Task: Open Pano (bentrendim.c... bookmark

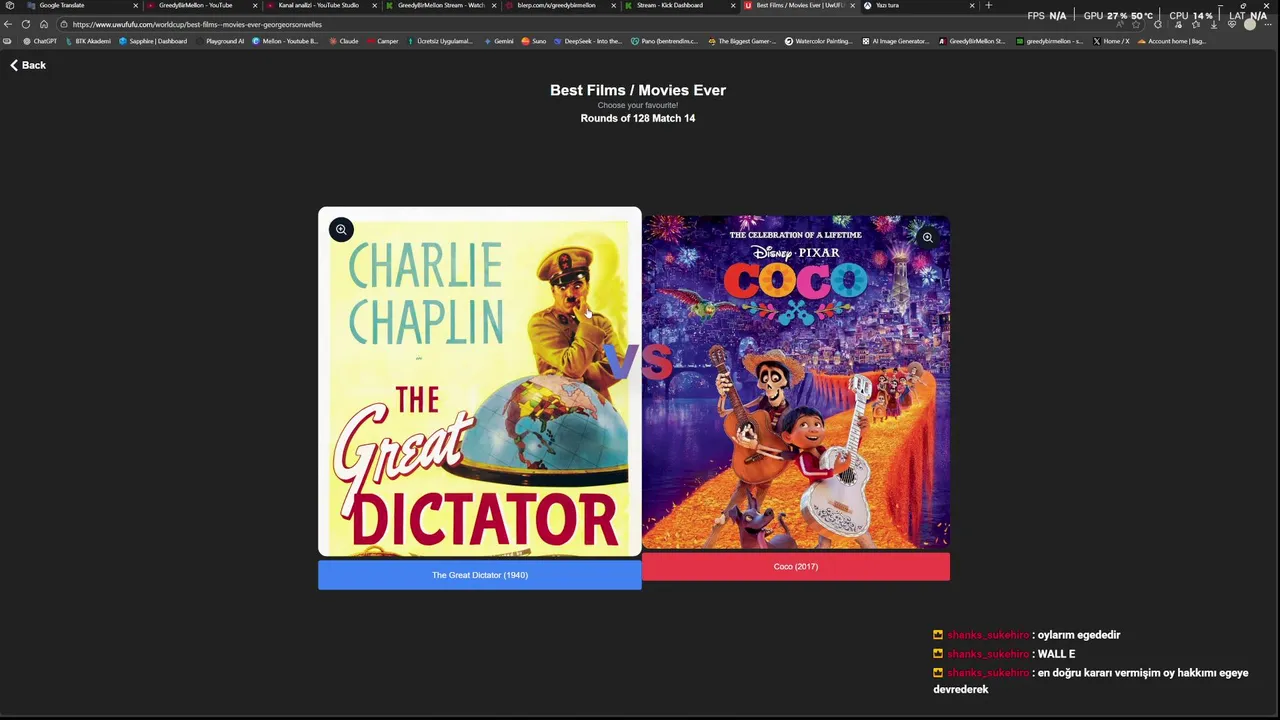Action: tap(665, 41)
